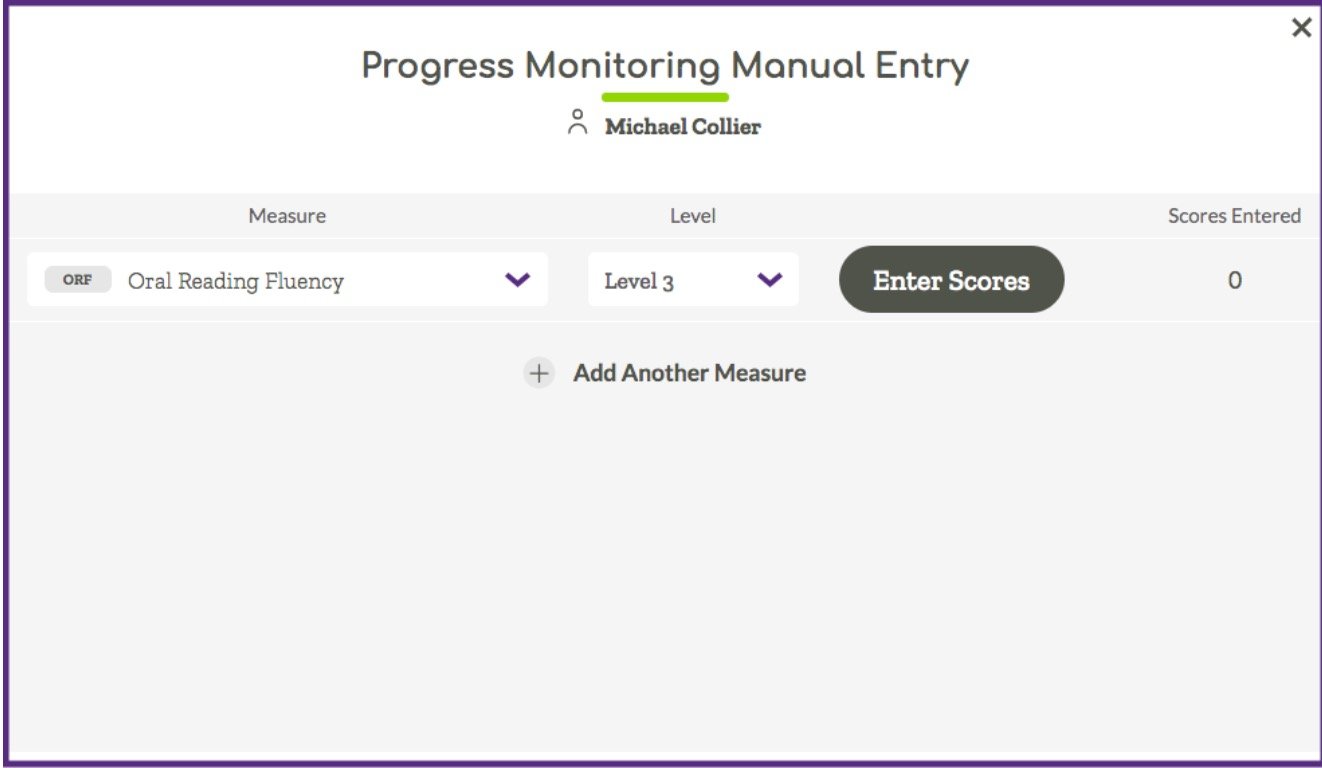Click the student profile icon above the measure table

[x=578, y=125]
